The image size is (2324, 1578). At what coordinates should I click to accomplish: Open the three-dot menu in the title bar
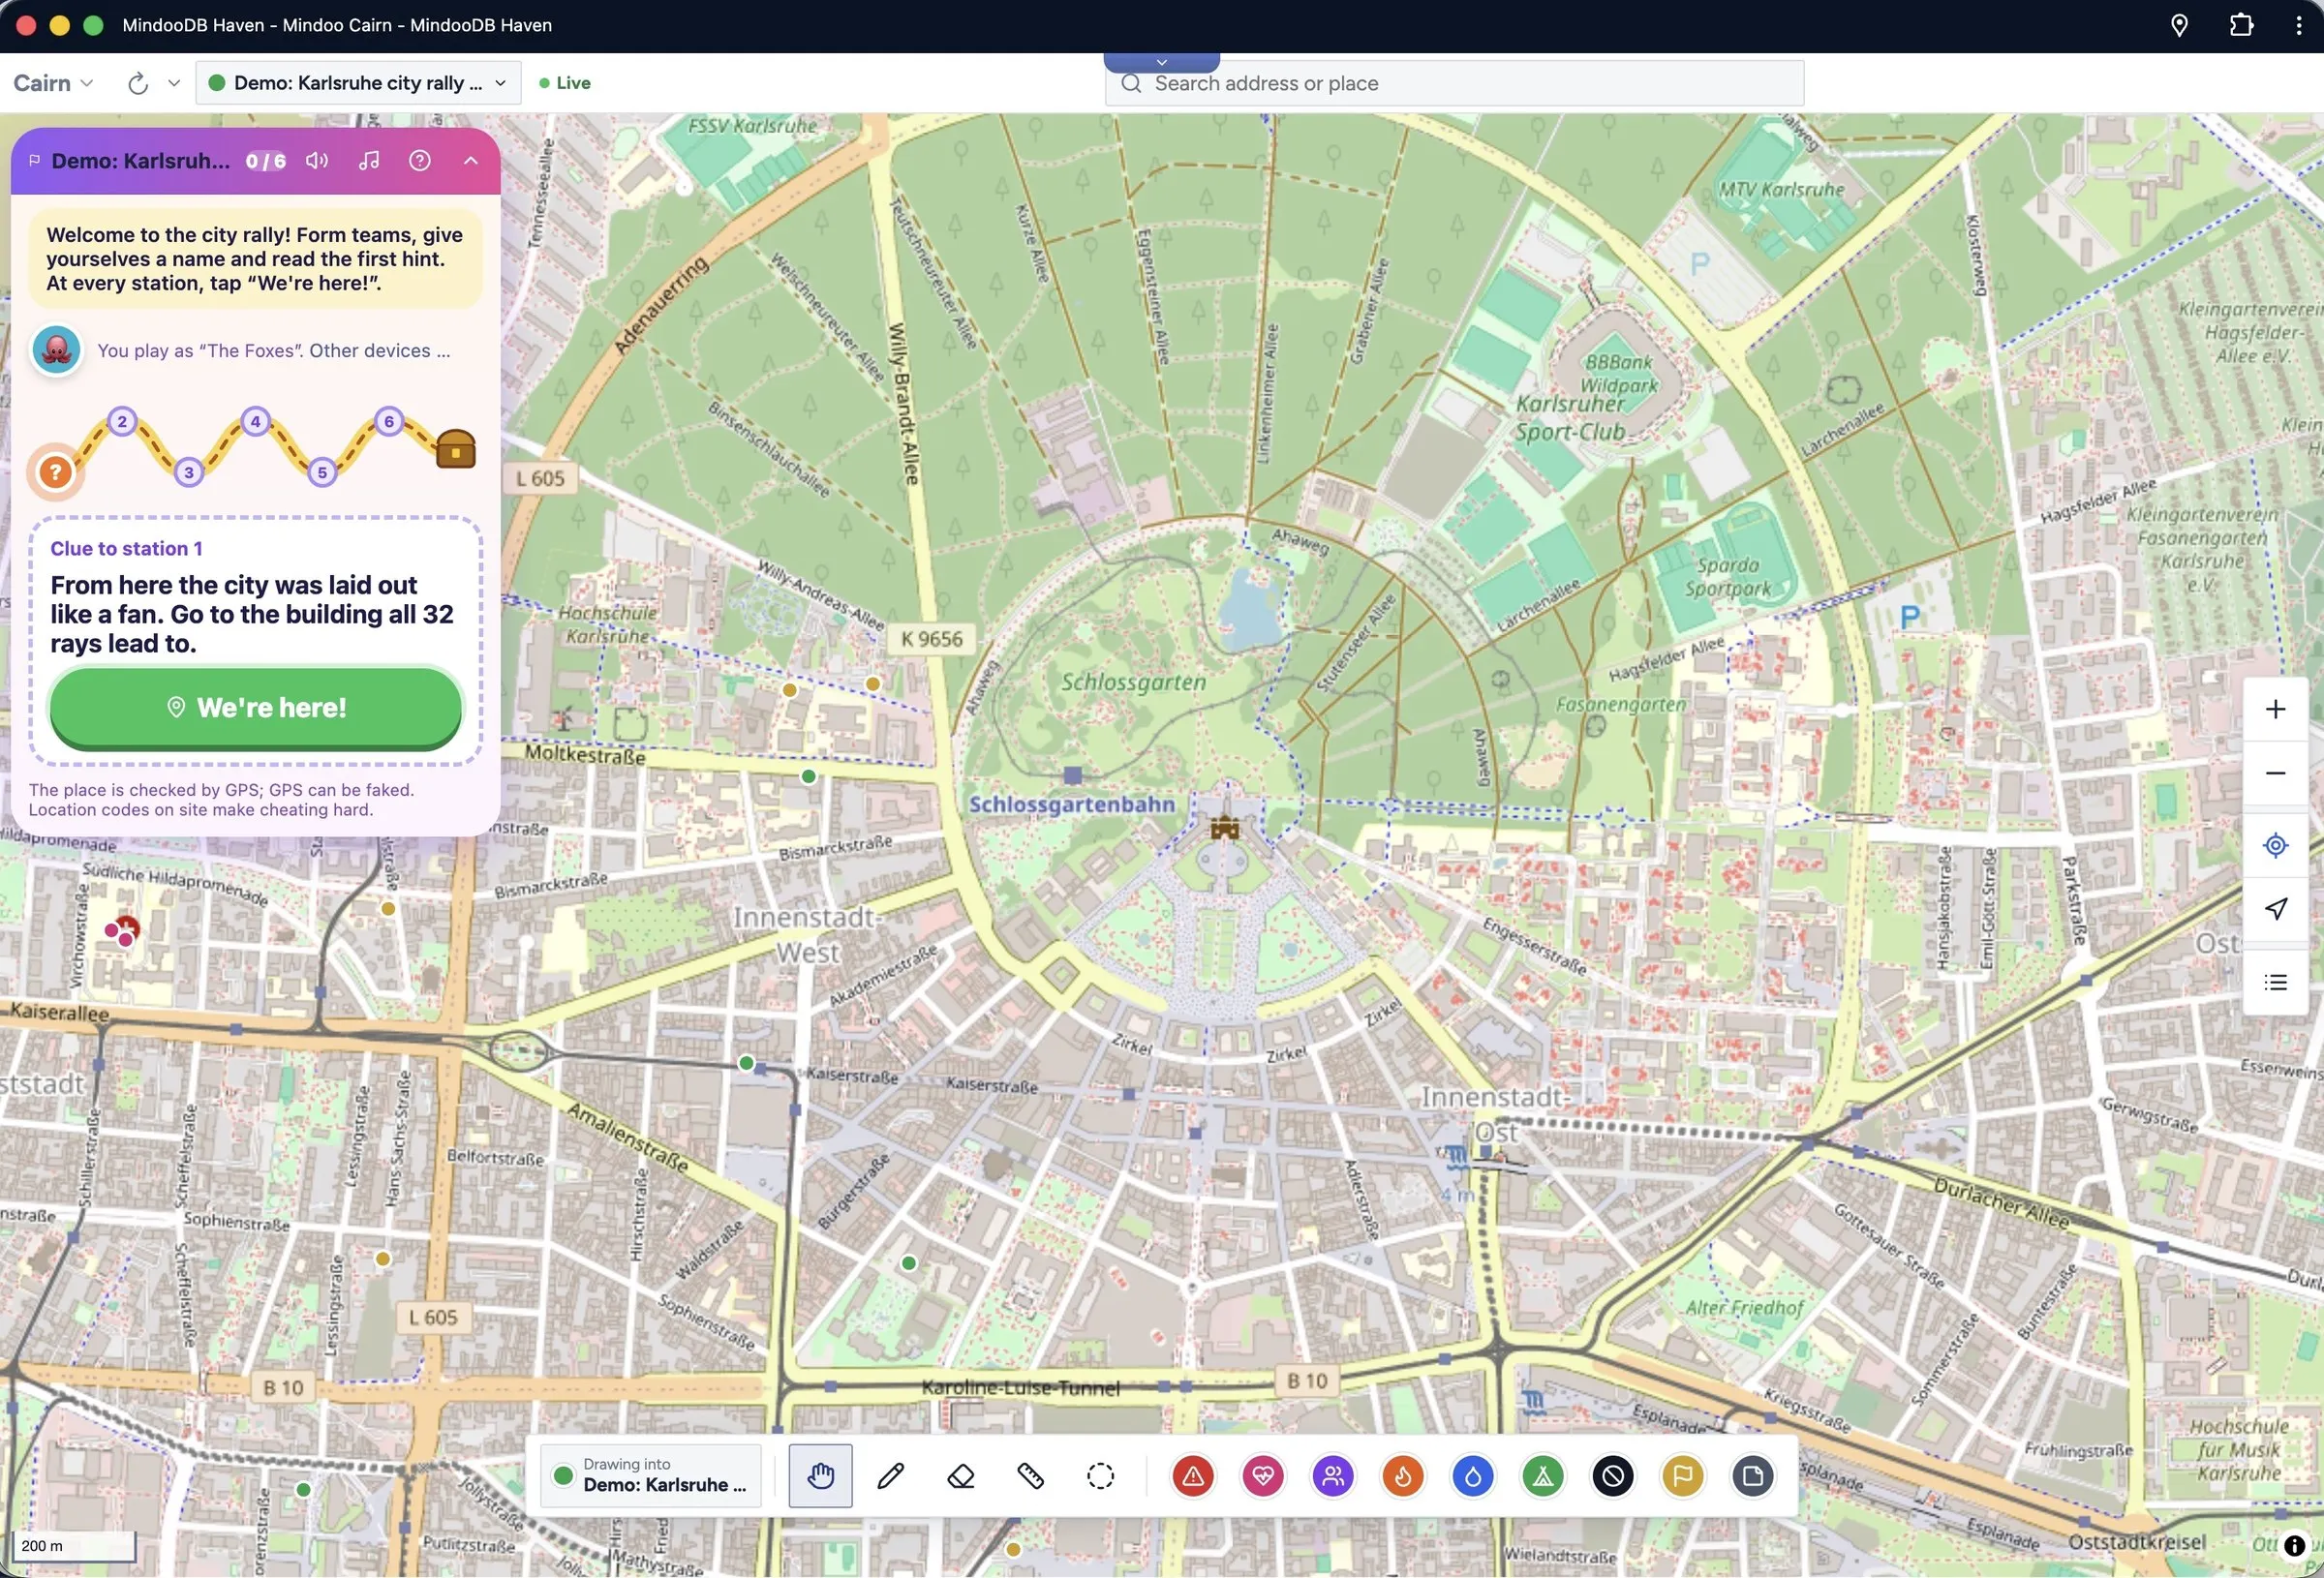(2298, 25)
